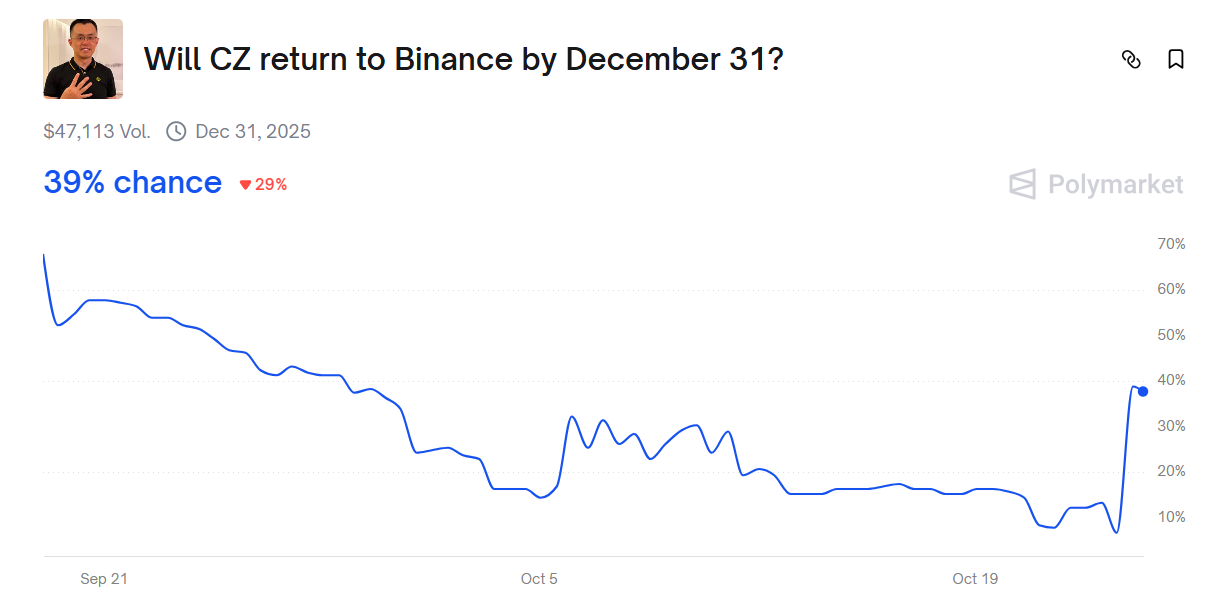The height and width of the screenshot is (601, 1205).
Task: Click the 29% change value
Action: [271, 185]
